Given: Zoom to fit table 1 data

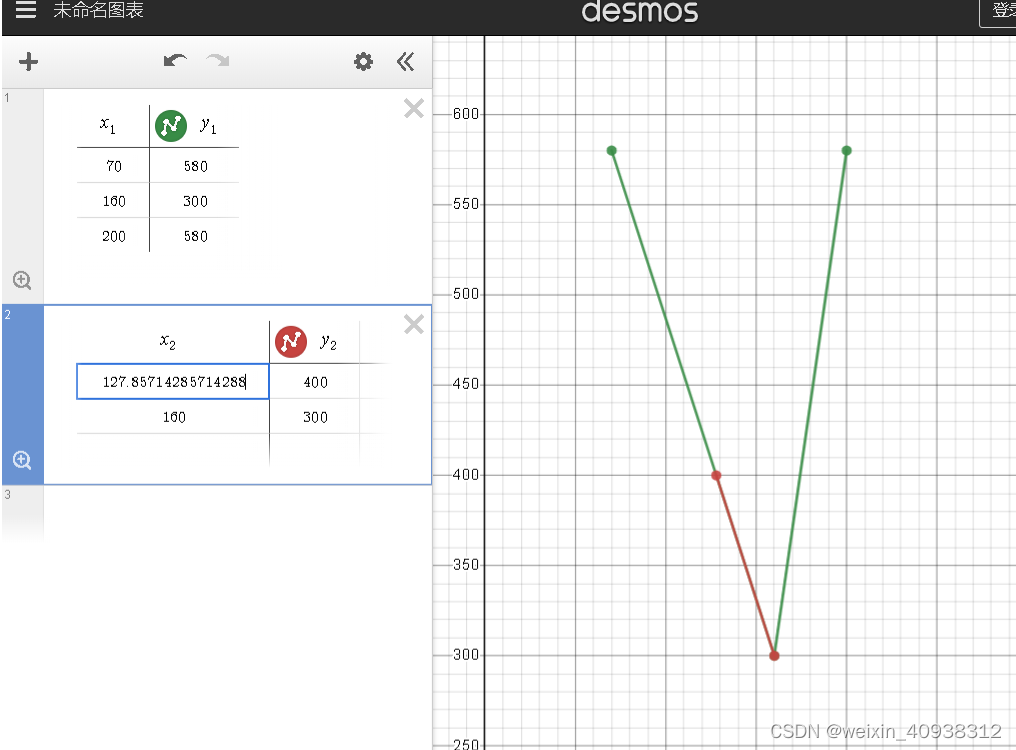Looking at the screenshot, I should click(x=22, y=280).
